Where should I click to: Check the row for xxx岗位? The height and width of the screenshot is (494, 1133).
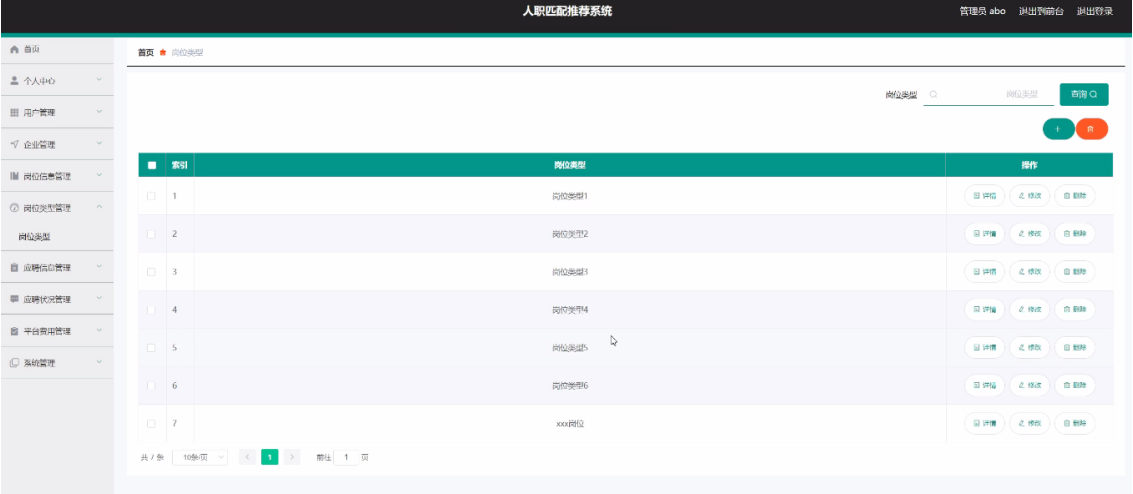coord(151,424)
